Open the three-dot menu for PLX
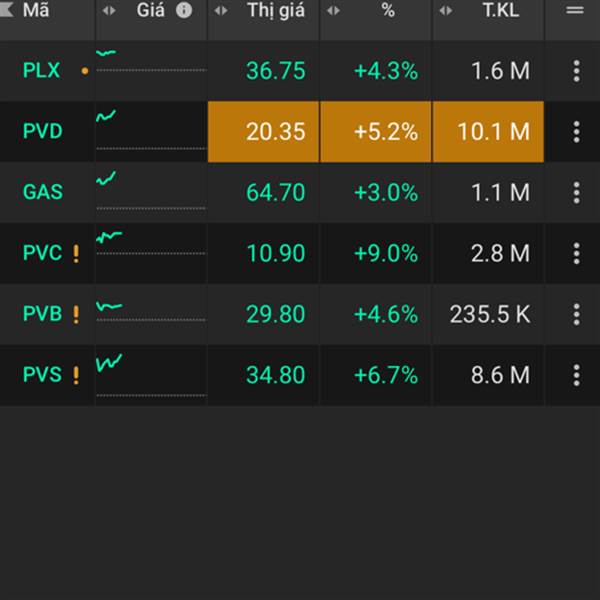 [576, 71]
